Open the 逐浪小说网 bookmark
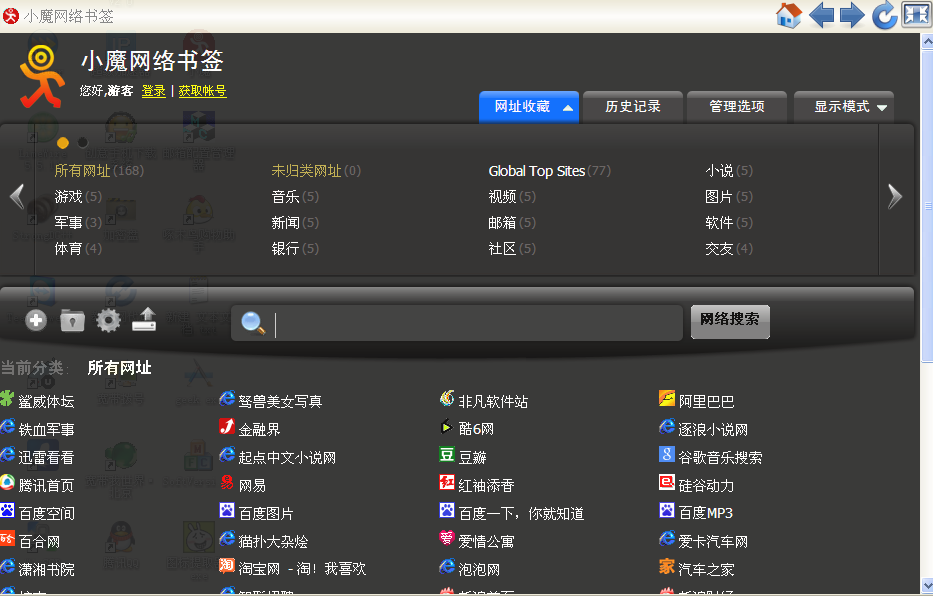 tap(713, 429)
